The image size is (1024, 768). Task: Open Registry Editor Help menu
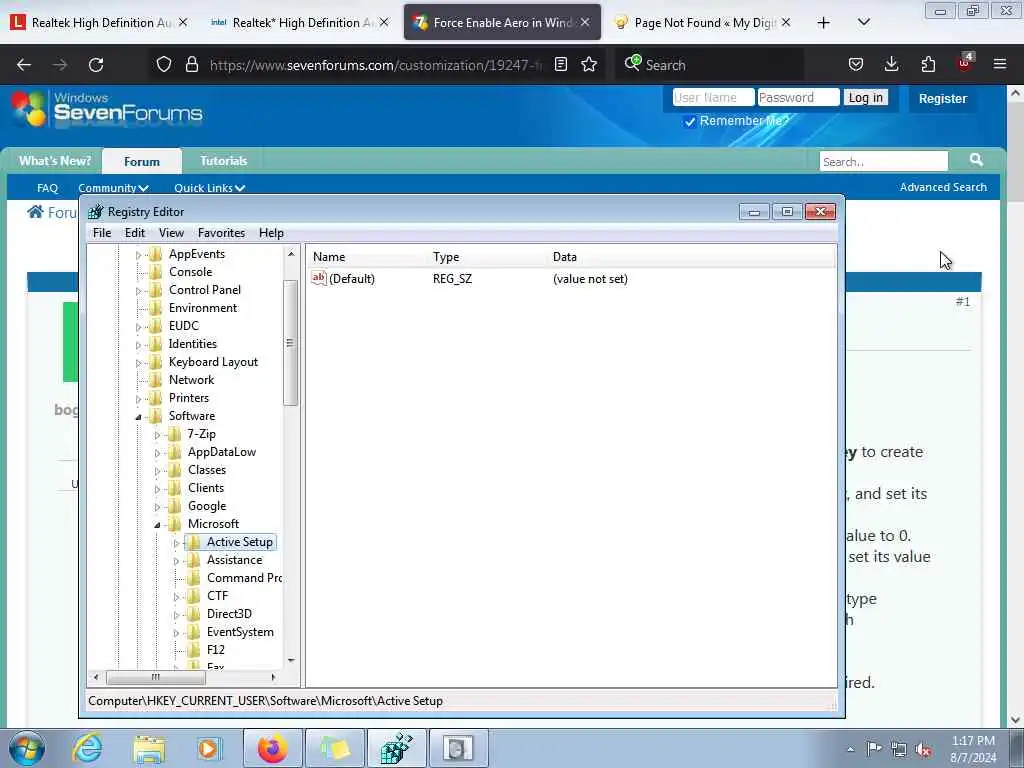tap(271, 233)
